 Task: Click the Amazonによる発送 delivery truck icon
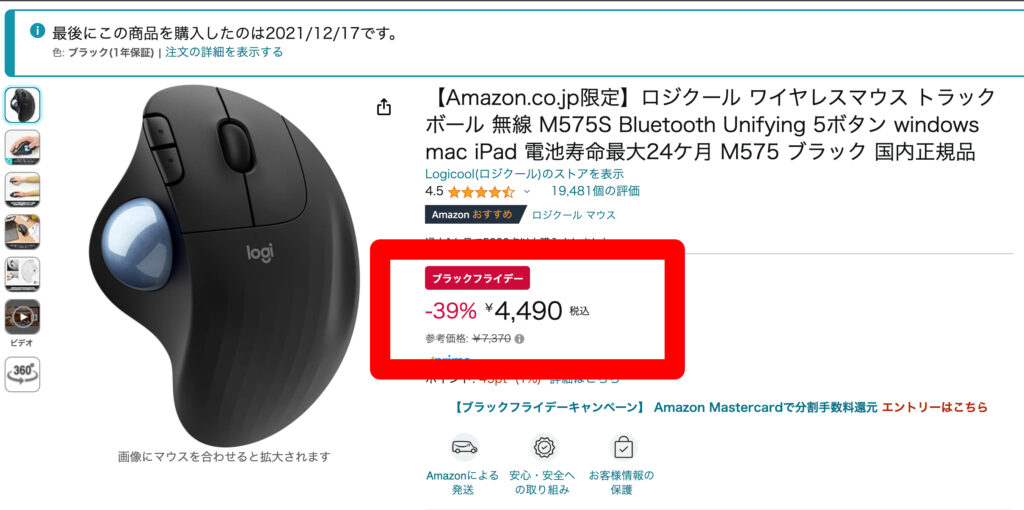464,447
